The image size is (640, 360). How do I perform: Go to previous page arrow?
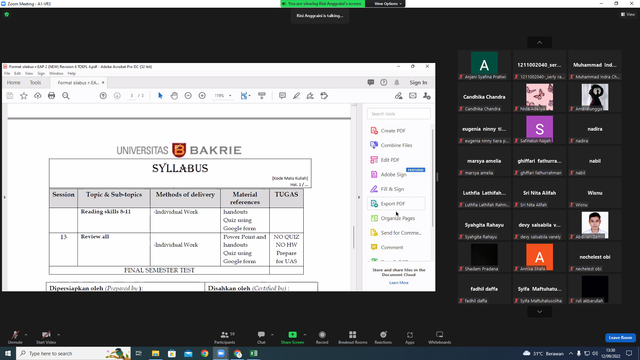(103, 96)
